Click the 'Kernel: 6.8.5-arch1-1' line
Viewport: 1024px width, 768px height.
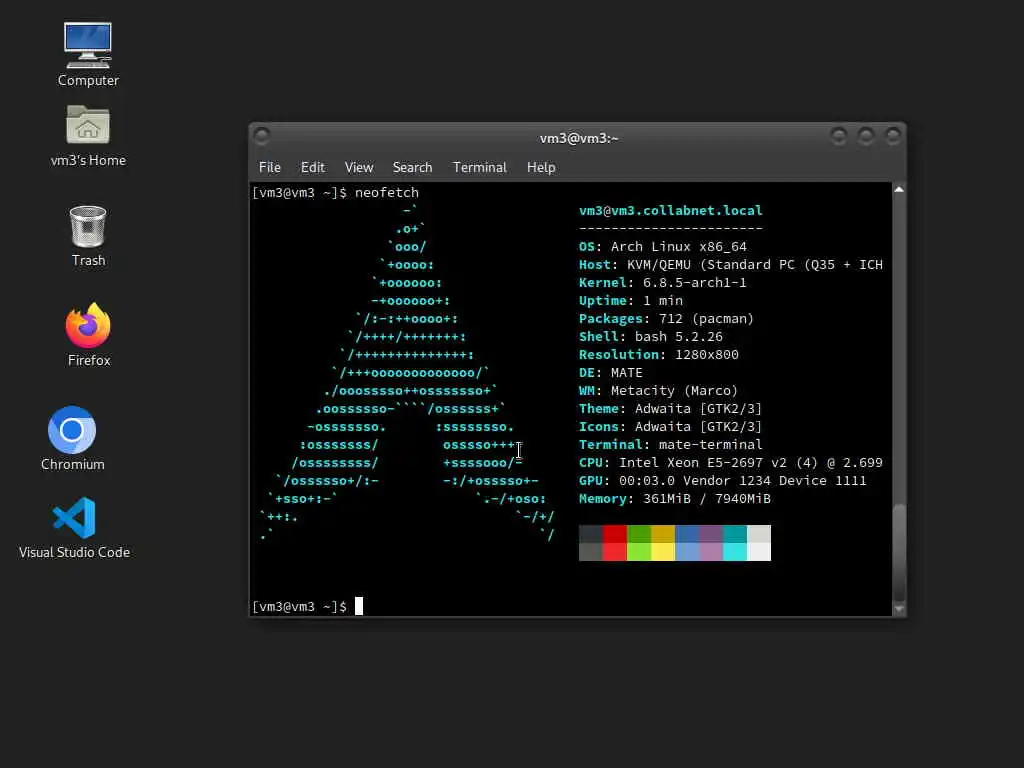point(663,283)
